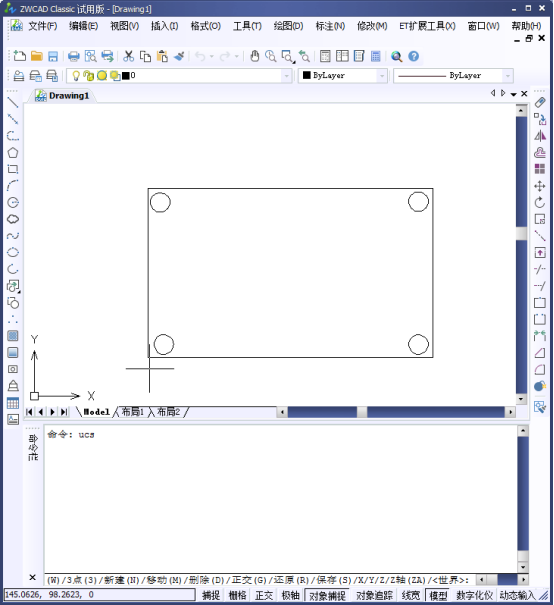
Task: Click the 极轴 polar status button
Action: click(291, 595)
